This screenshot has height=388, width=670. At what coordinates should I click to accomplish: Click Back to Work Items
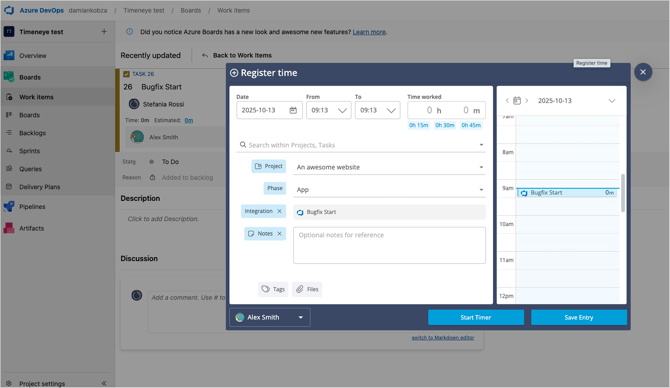(x=242, y=56)
